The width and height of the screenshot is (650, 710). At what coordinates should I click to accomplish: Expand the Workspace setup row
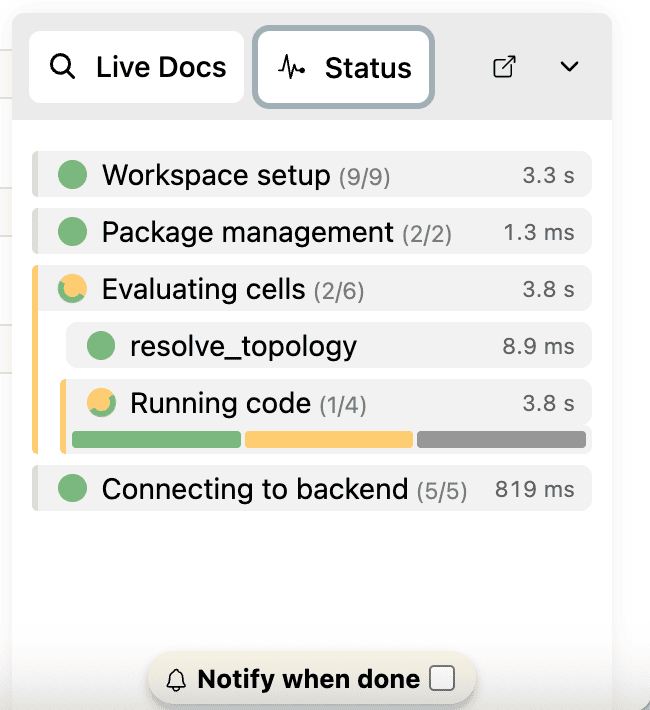(215, 175)
